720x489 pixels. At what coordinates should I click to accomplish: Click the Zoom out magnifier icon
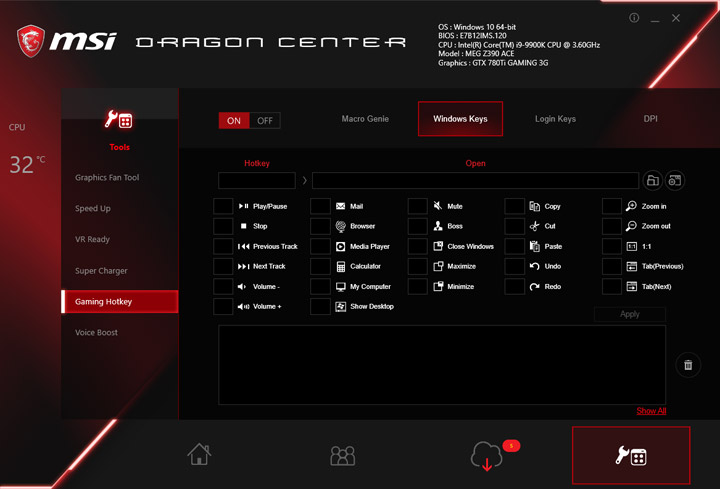pos(631,226)
